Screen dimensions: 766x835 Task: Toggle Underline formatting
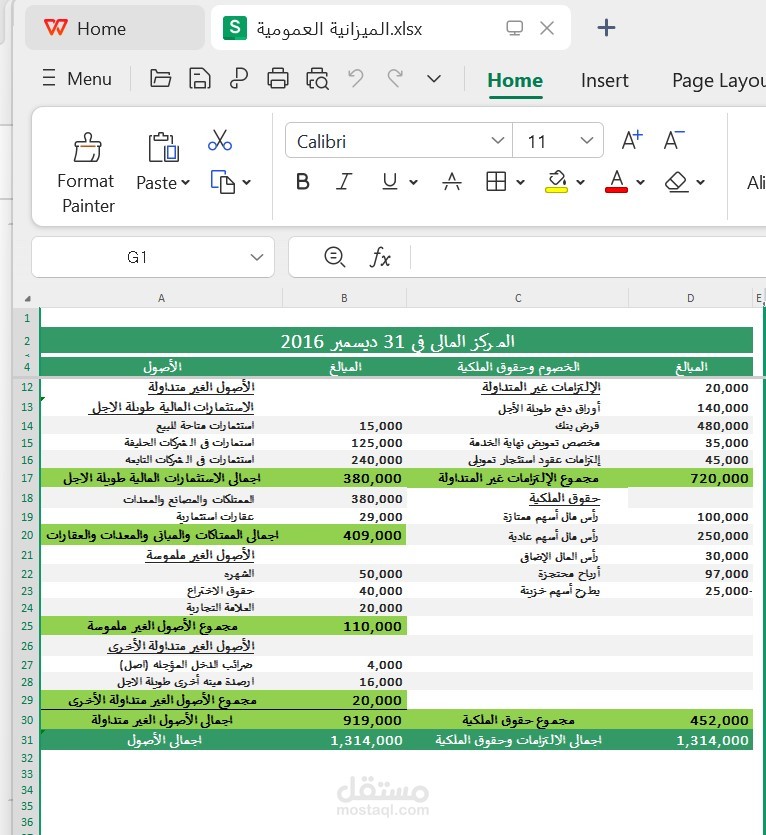[x=390, y=182]
